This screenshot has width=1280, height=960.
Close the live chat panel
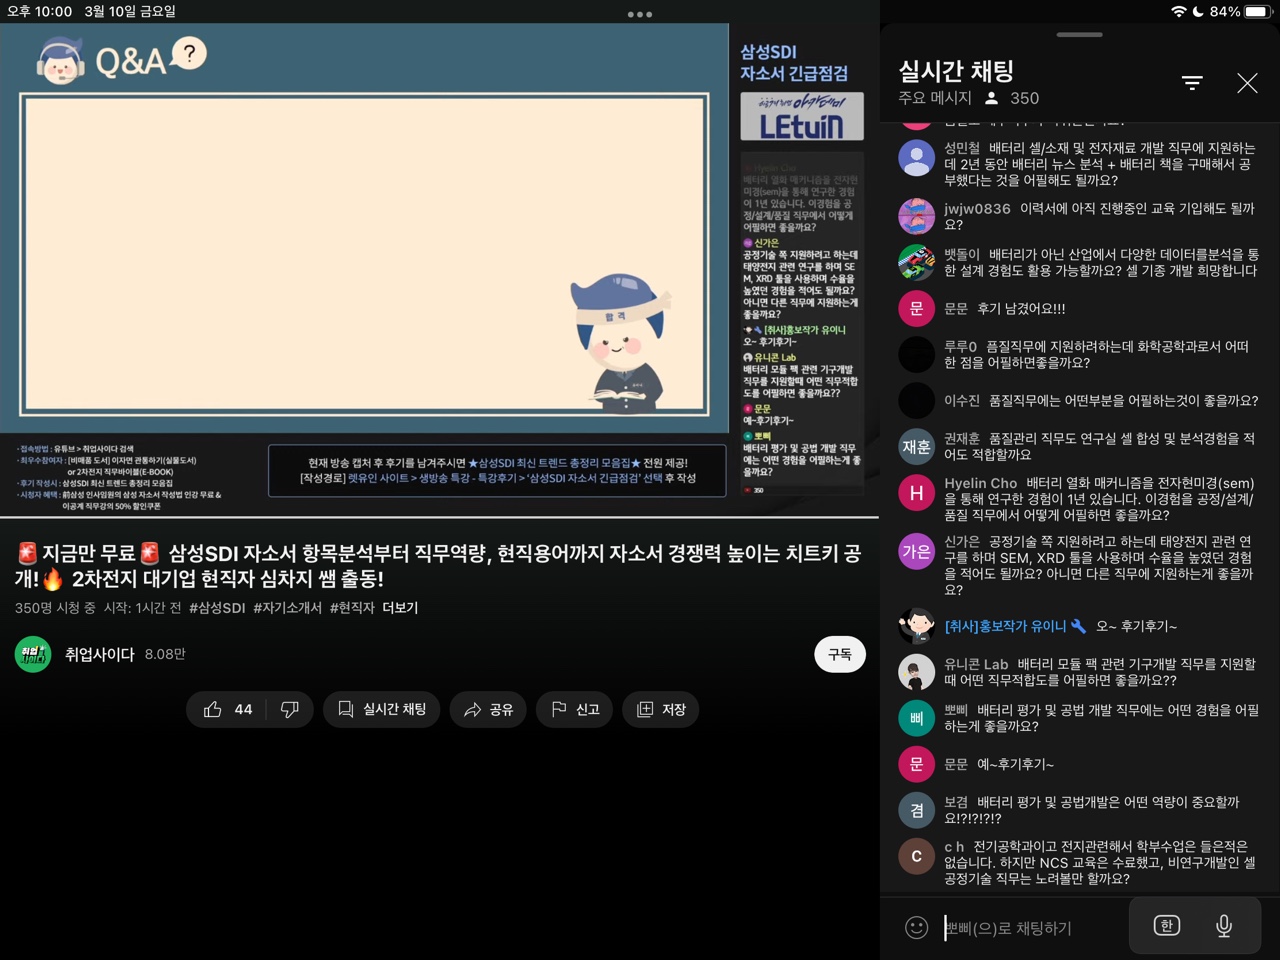click(1247, 83)
